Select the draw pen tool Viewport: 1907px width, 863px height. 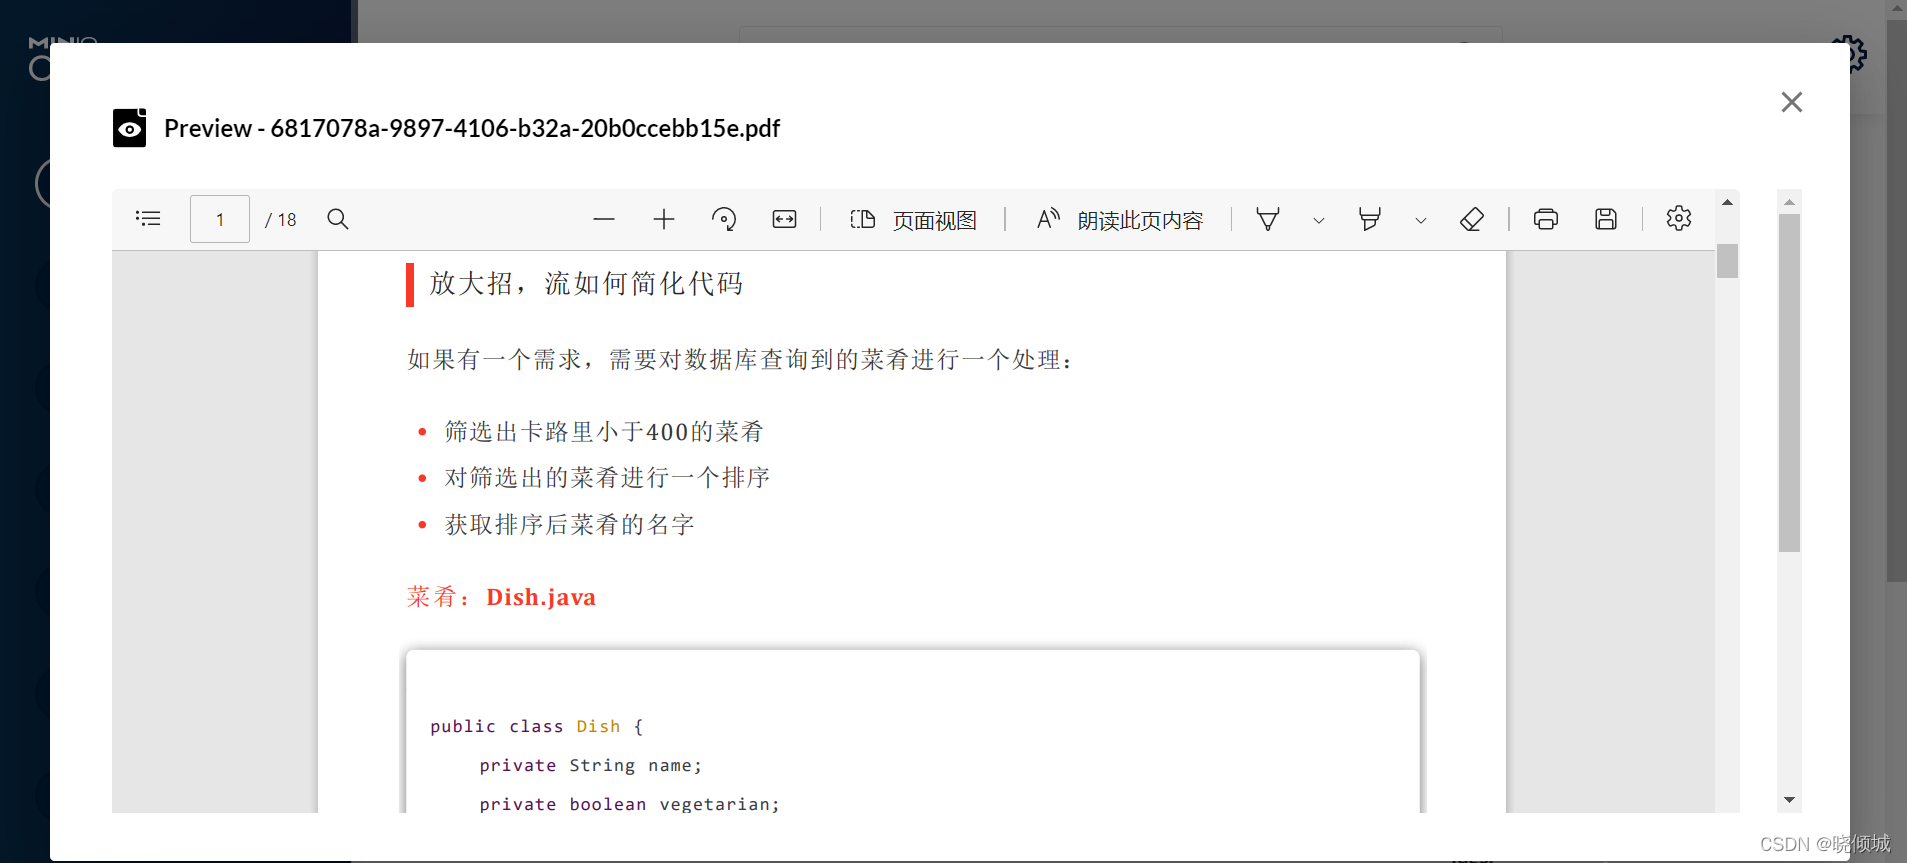[1268, 219]
